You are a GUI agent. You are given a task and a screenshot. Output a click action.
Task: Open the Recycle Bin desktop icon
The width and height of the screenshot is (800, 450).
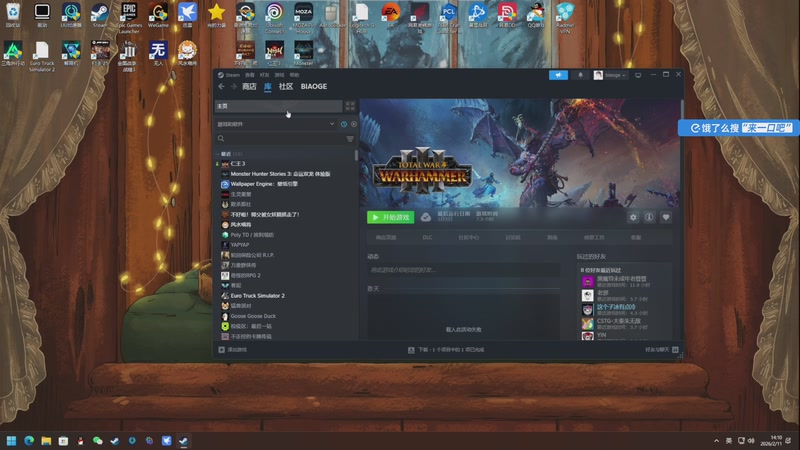[x=13, y=14]
